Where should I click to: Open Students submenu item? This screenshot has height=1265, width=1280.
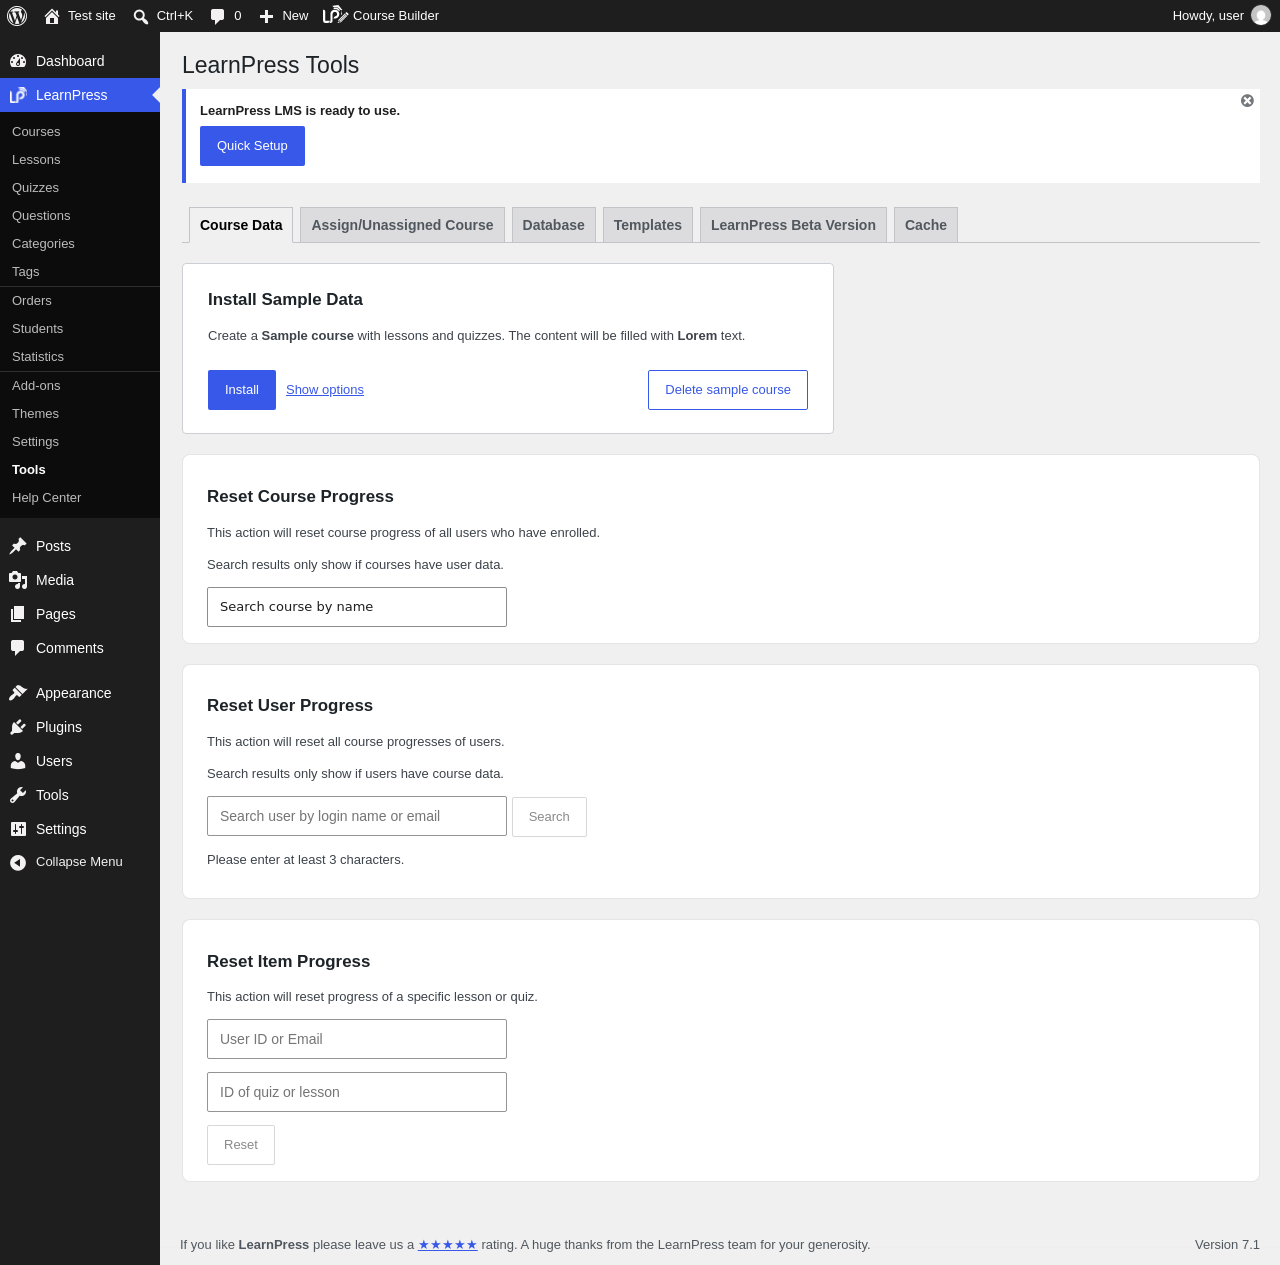tap(80, 329)
